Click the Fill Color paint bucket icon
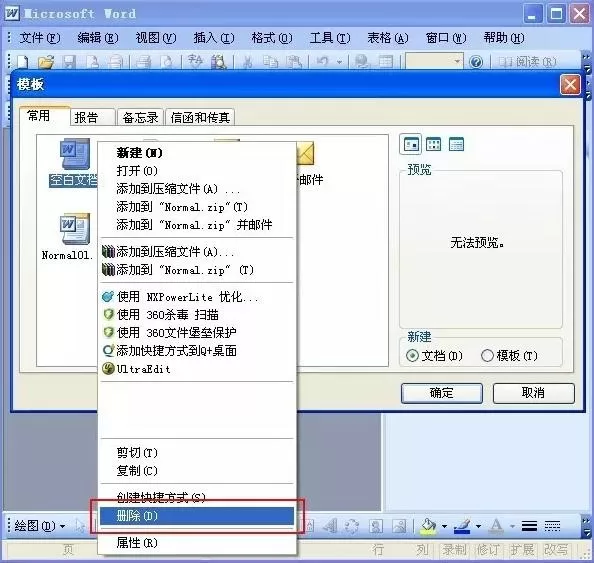 click(x=428, y=526)
